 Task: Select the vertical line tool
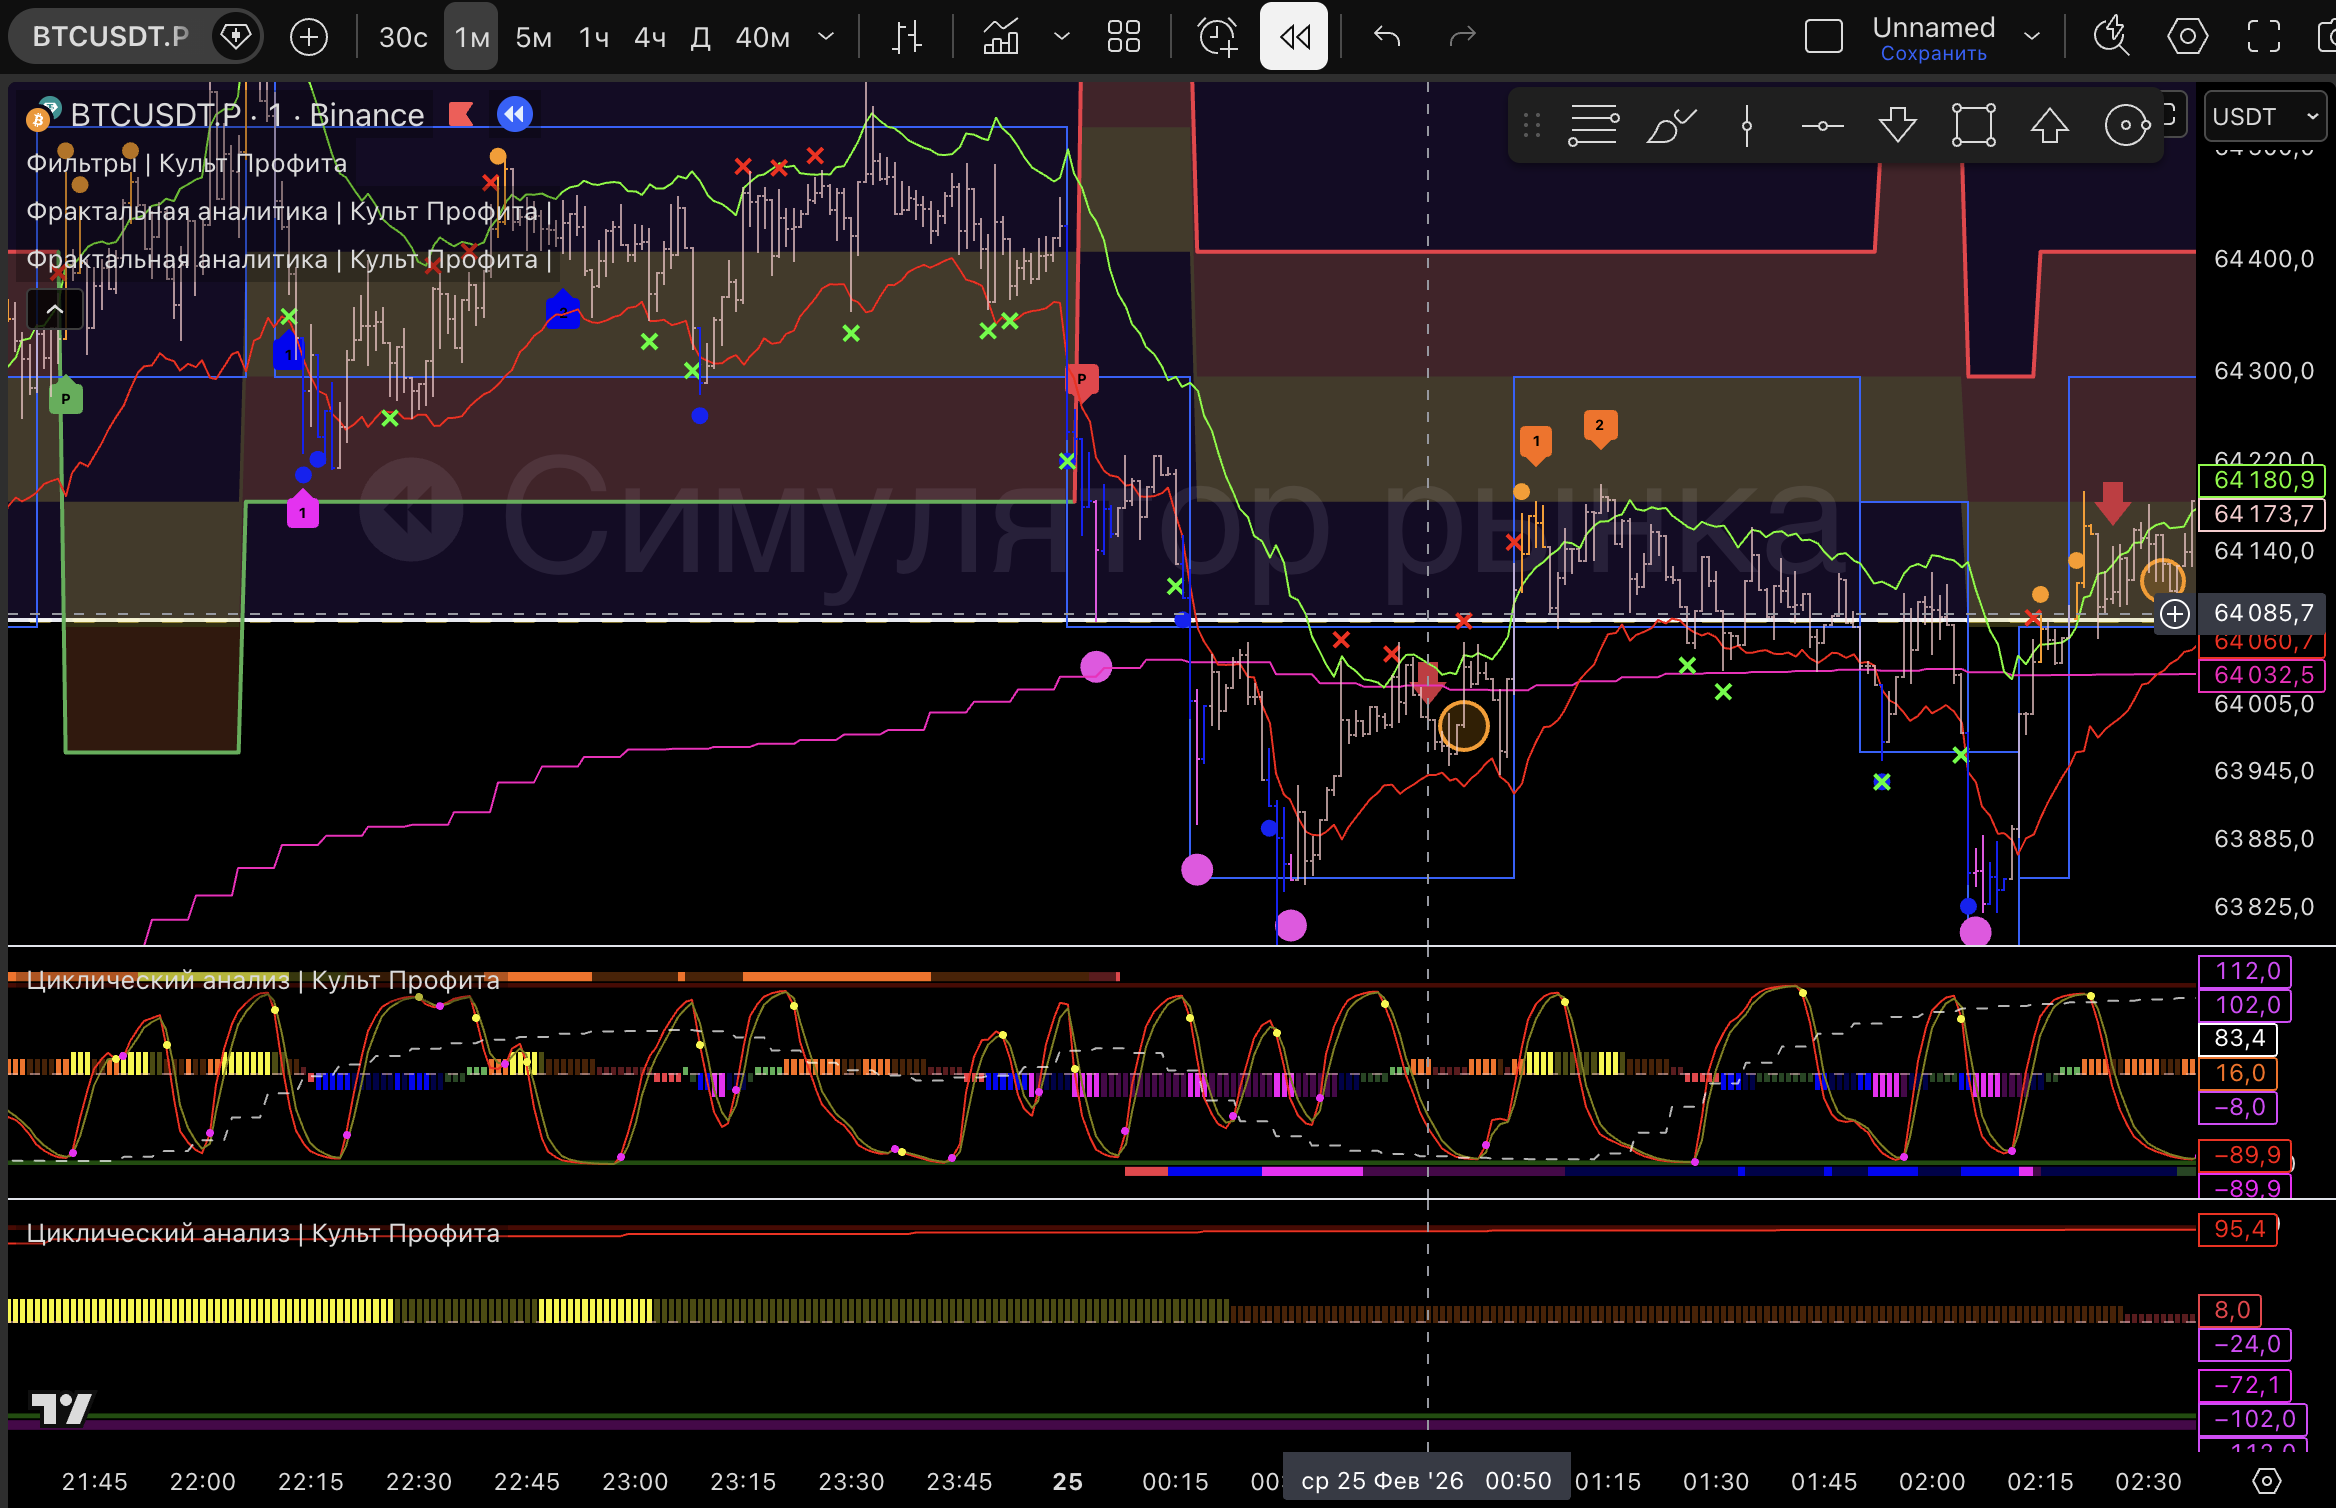pyautogui.click(x=1746, y=126)
